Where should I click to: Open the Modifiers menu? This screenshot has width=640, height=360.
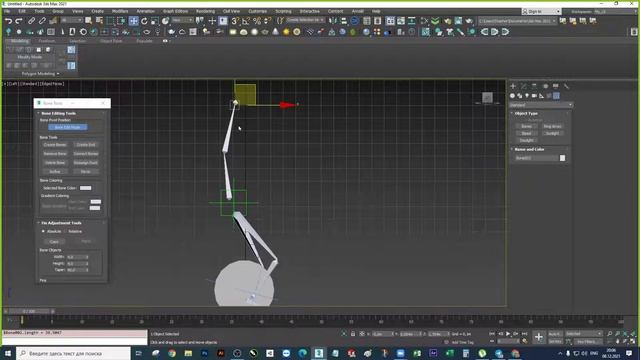point(120,11)
